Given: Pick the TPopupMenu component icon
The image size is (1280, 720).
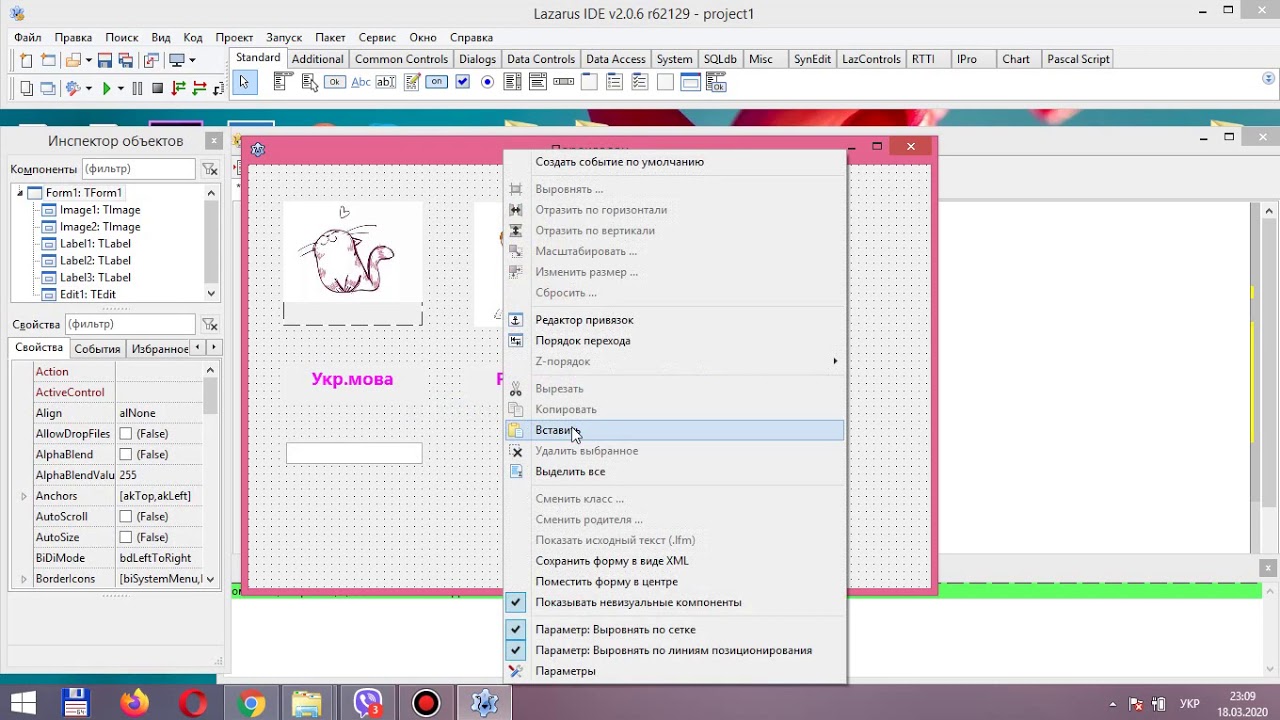Looking at the screenshot, I should pyautogui.click(x=309, y=82).
